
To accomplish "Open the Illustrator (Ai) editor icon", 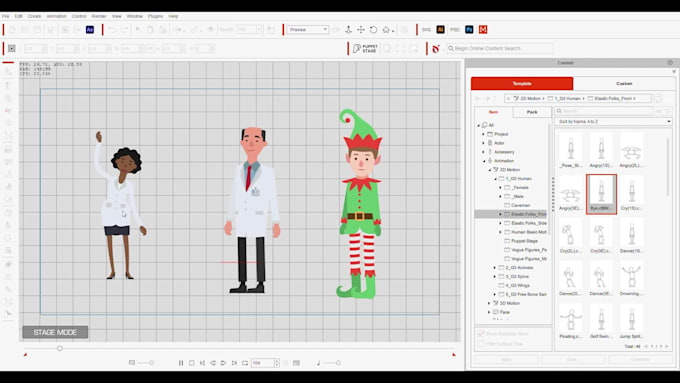I will [x=440, y=29].
